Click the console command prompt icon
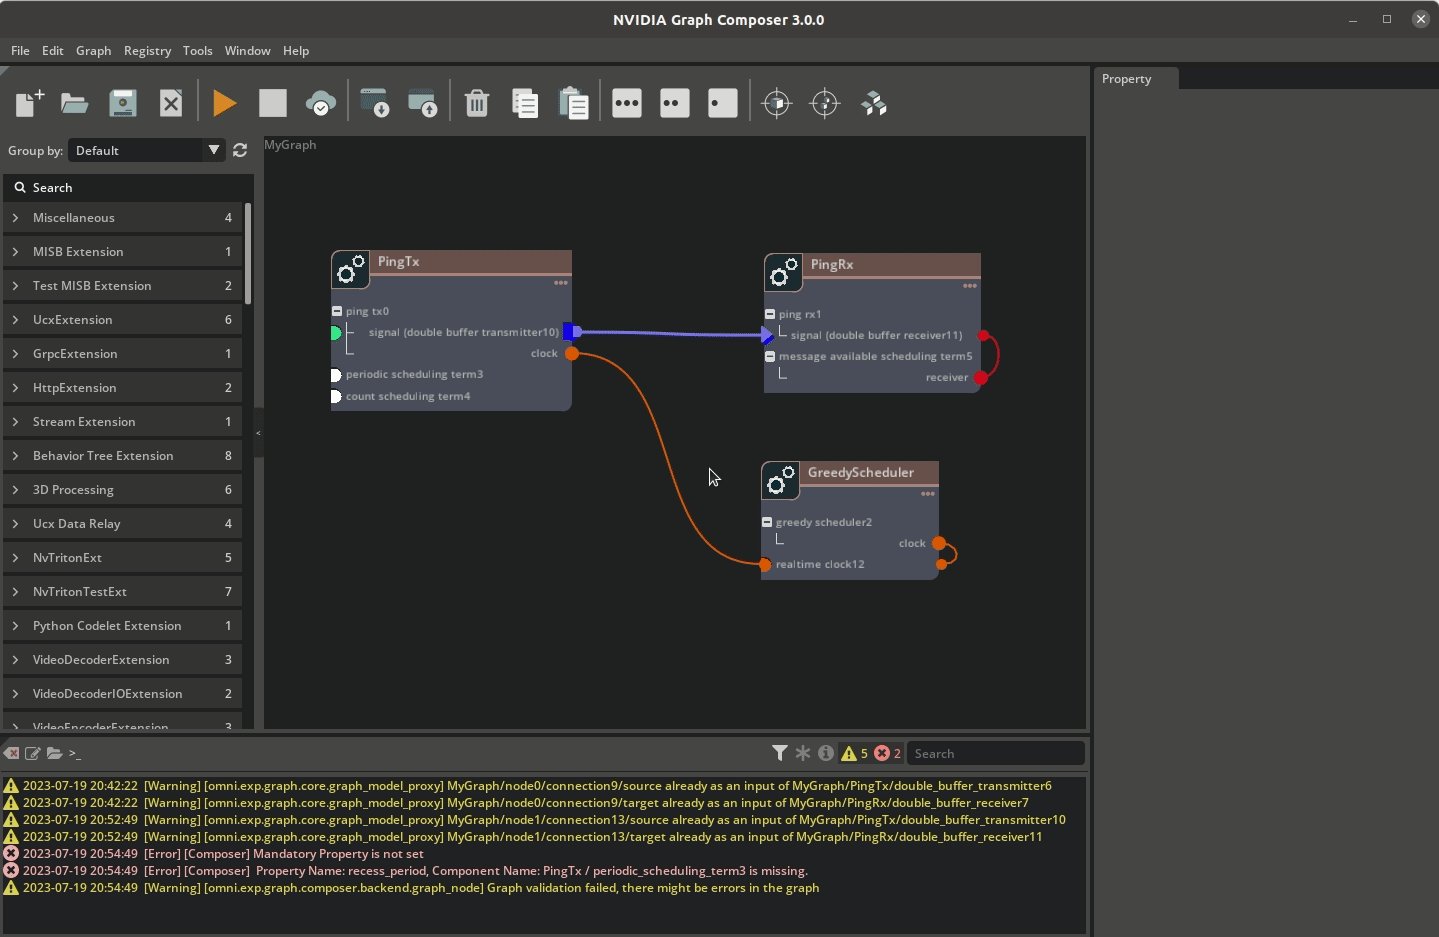 pyautogui.click(x=75, y=753)
